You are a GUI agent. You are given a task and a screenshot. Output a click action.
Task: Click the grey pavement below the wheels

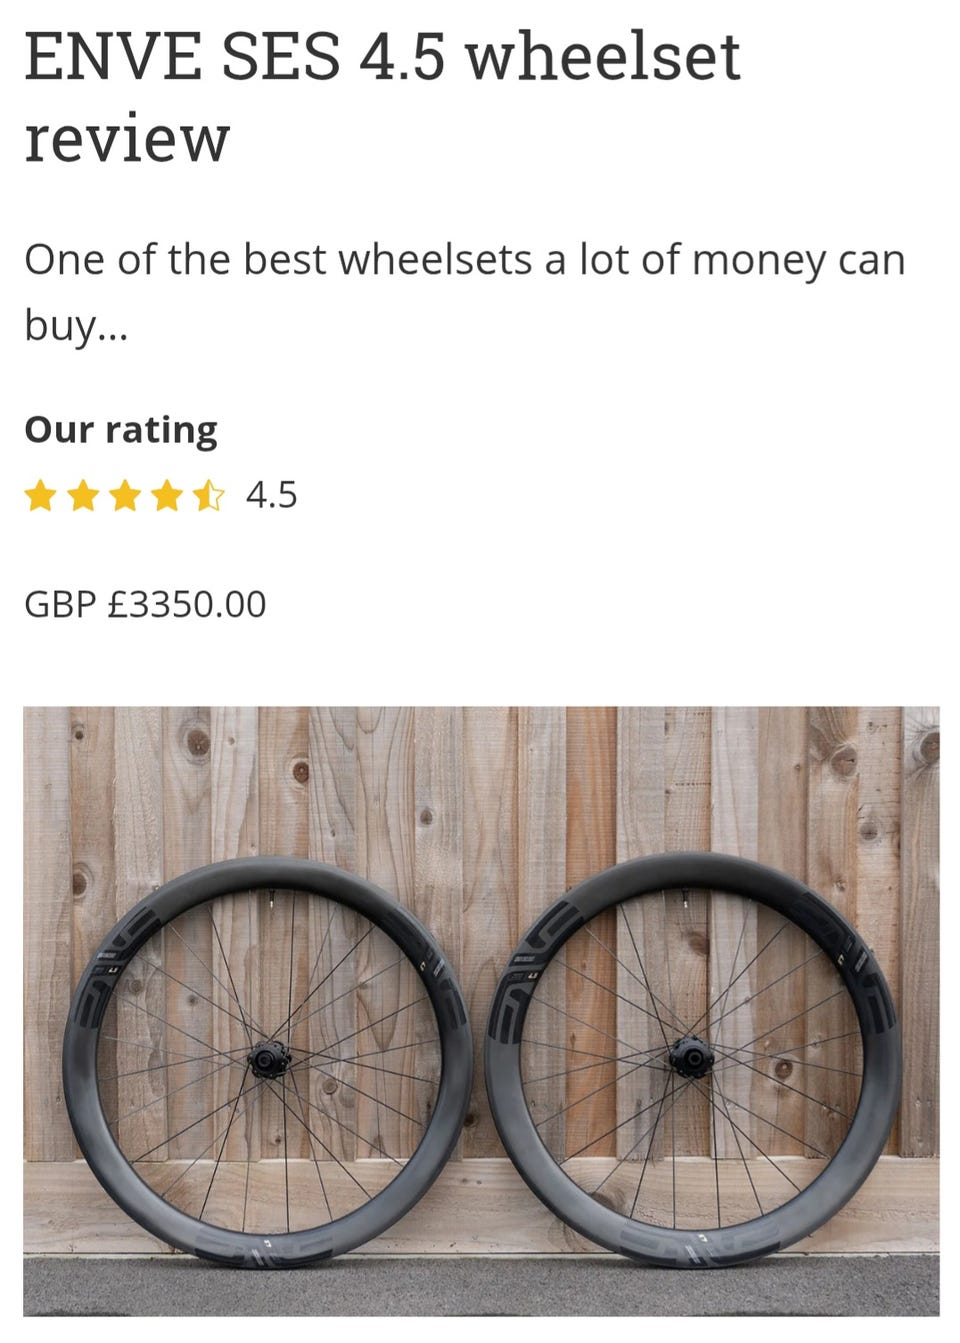(480, 1288)
